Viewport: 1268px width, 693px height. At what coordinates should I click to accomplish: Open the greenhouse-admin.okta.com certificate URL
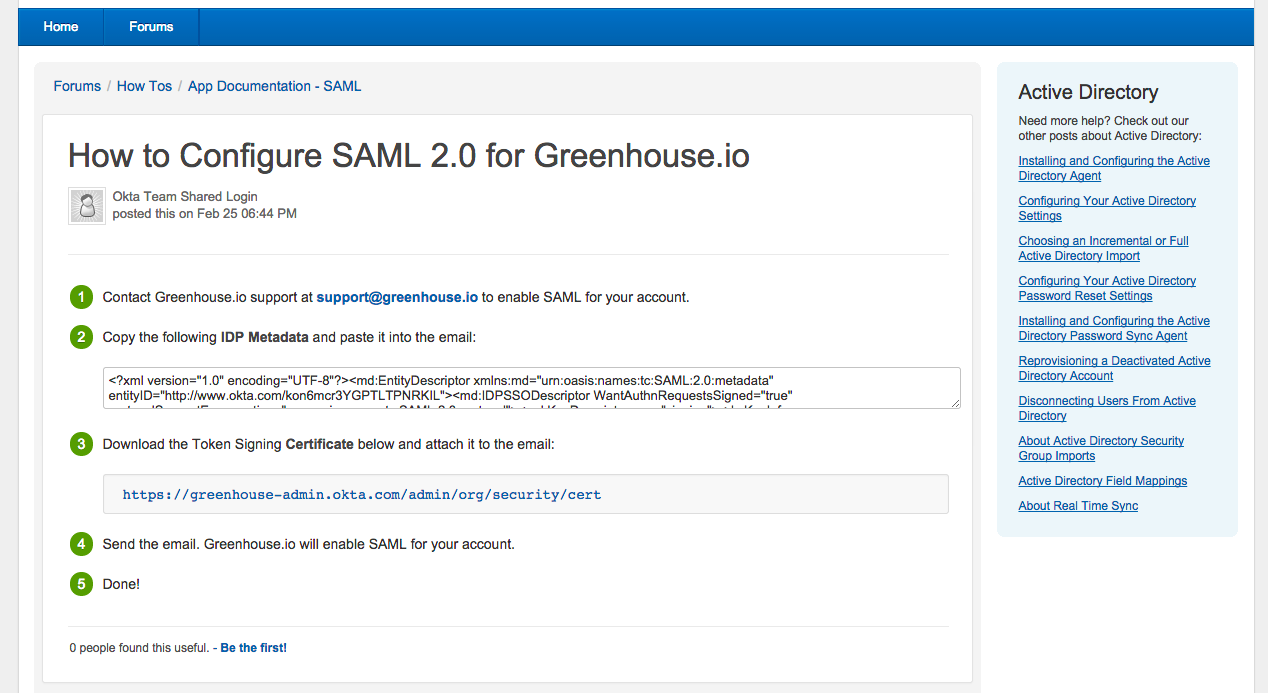click(x=362, y=494)
